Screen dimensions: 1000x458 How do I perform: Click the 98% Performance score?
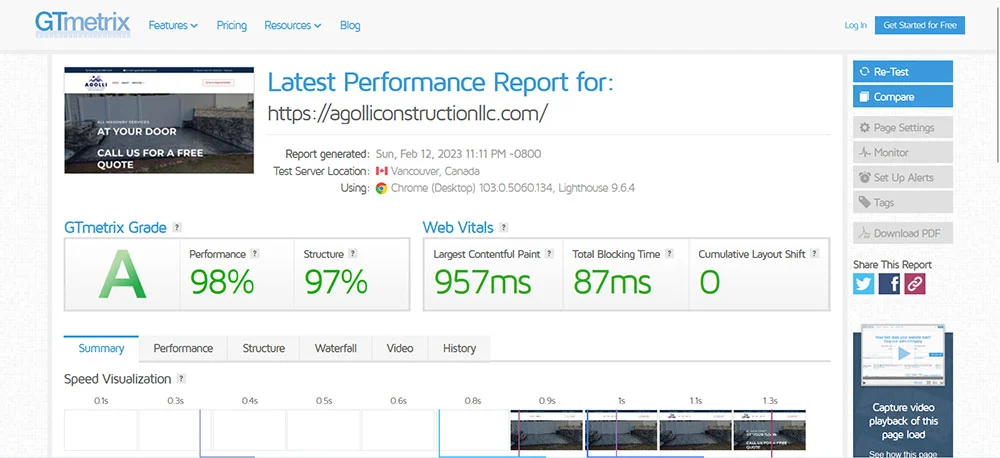pos(222,282)
